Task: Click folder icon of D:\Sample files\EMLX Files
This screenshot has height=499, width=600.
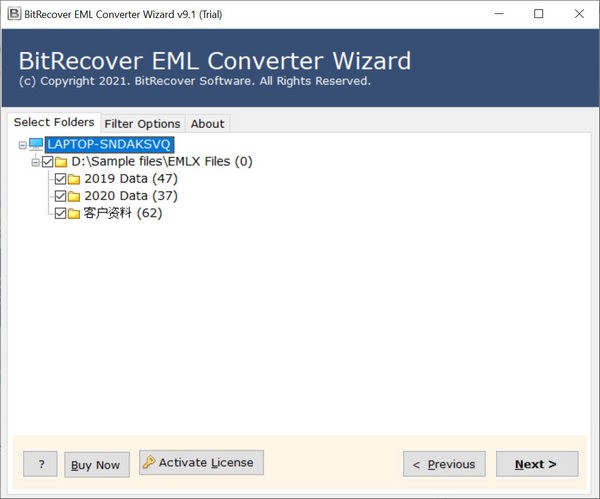Action: click(61, 162)
